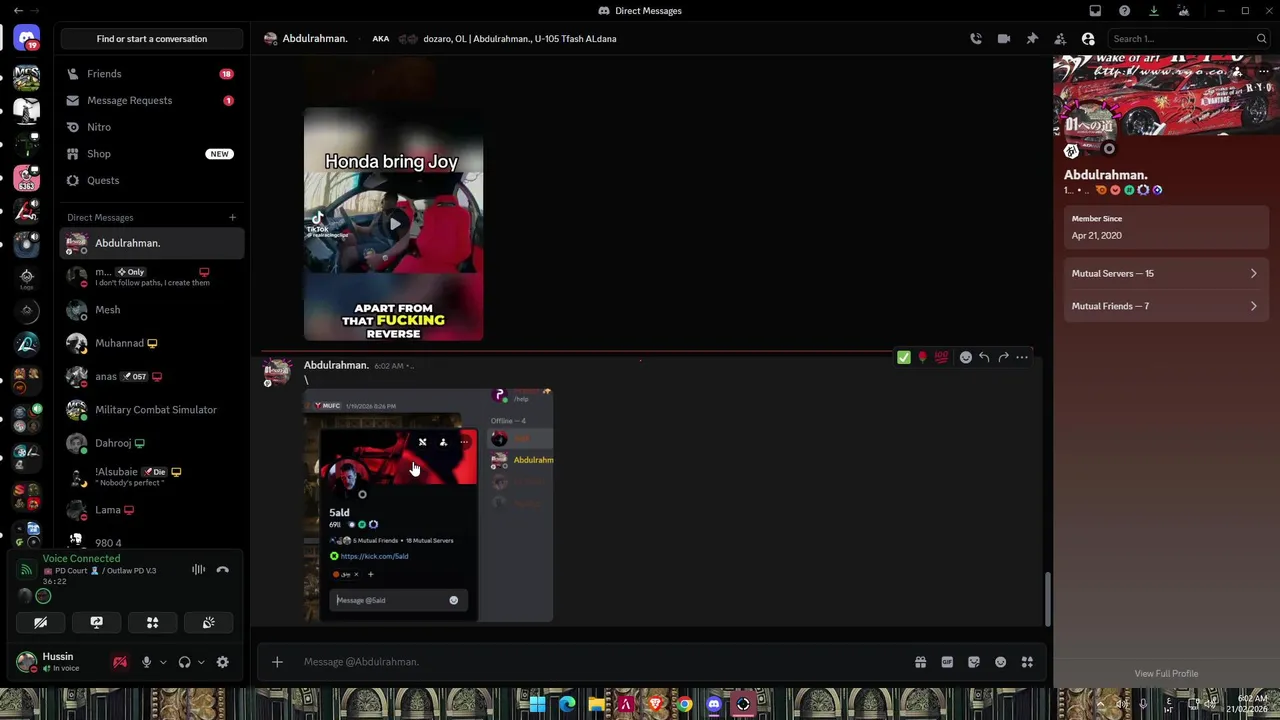Turn on camera in voice panel
This screenshot has width=1280, height=720.
click(40, 623)
